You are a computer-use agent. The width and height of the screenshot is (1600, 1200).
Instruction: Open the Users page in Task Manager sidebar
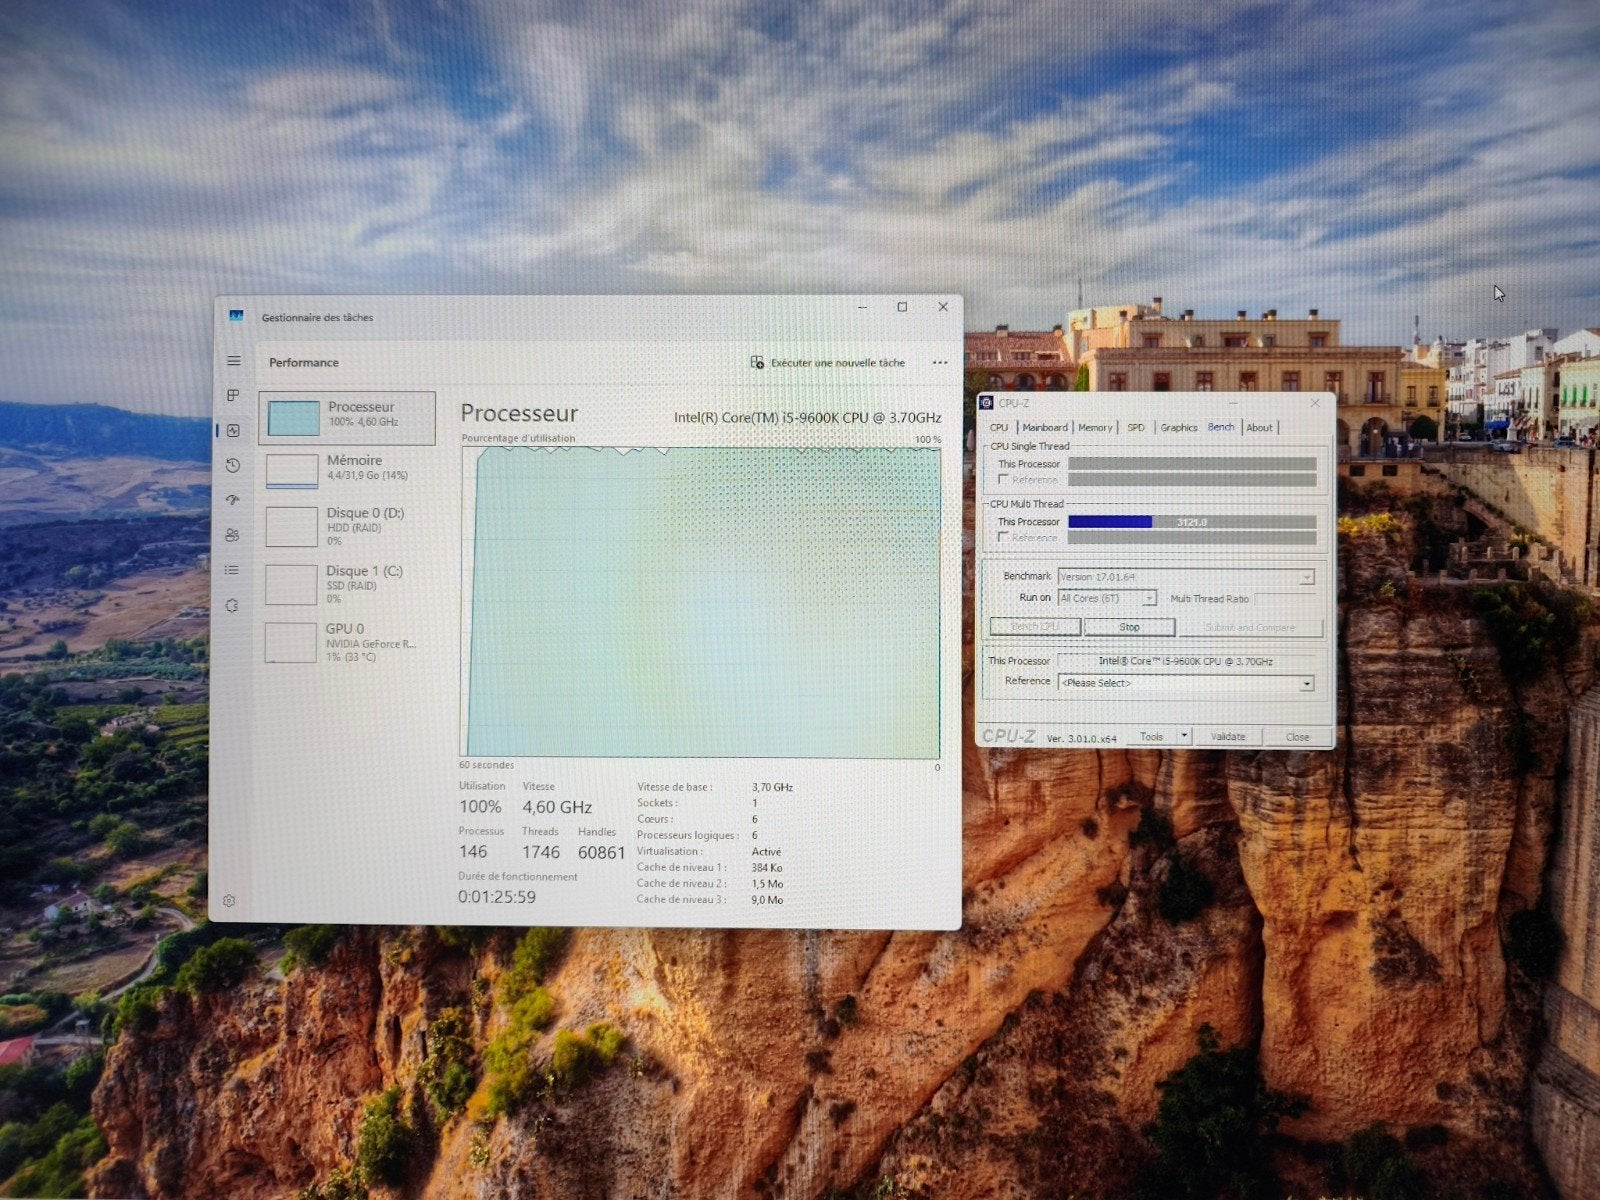pyautogui.click(x=233, y=535)
